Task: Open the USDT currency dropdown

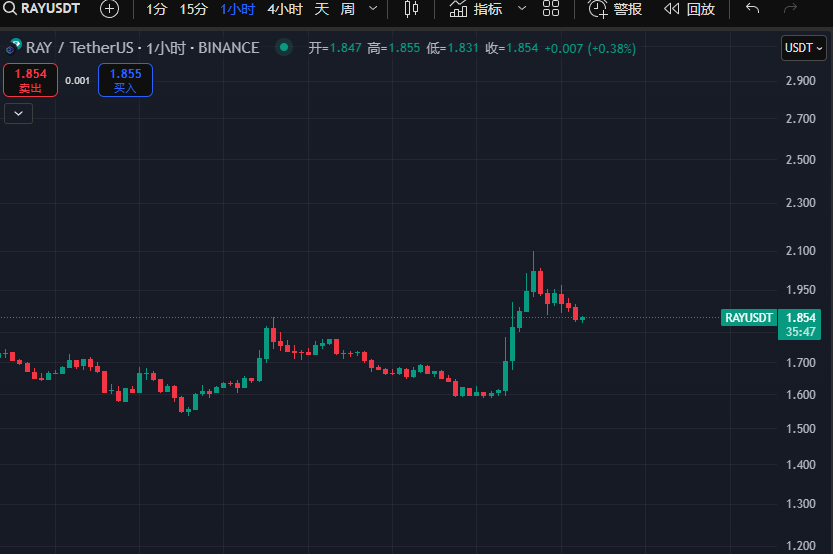Action: pyautogui.click(x=803, y=48)
